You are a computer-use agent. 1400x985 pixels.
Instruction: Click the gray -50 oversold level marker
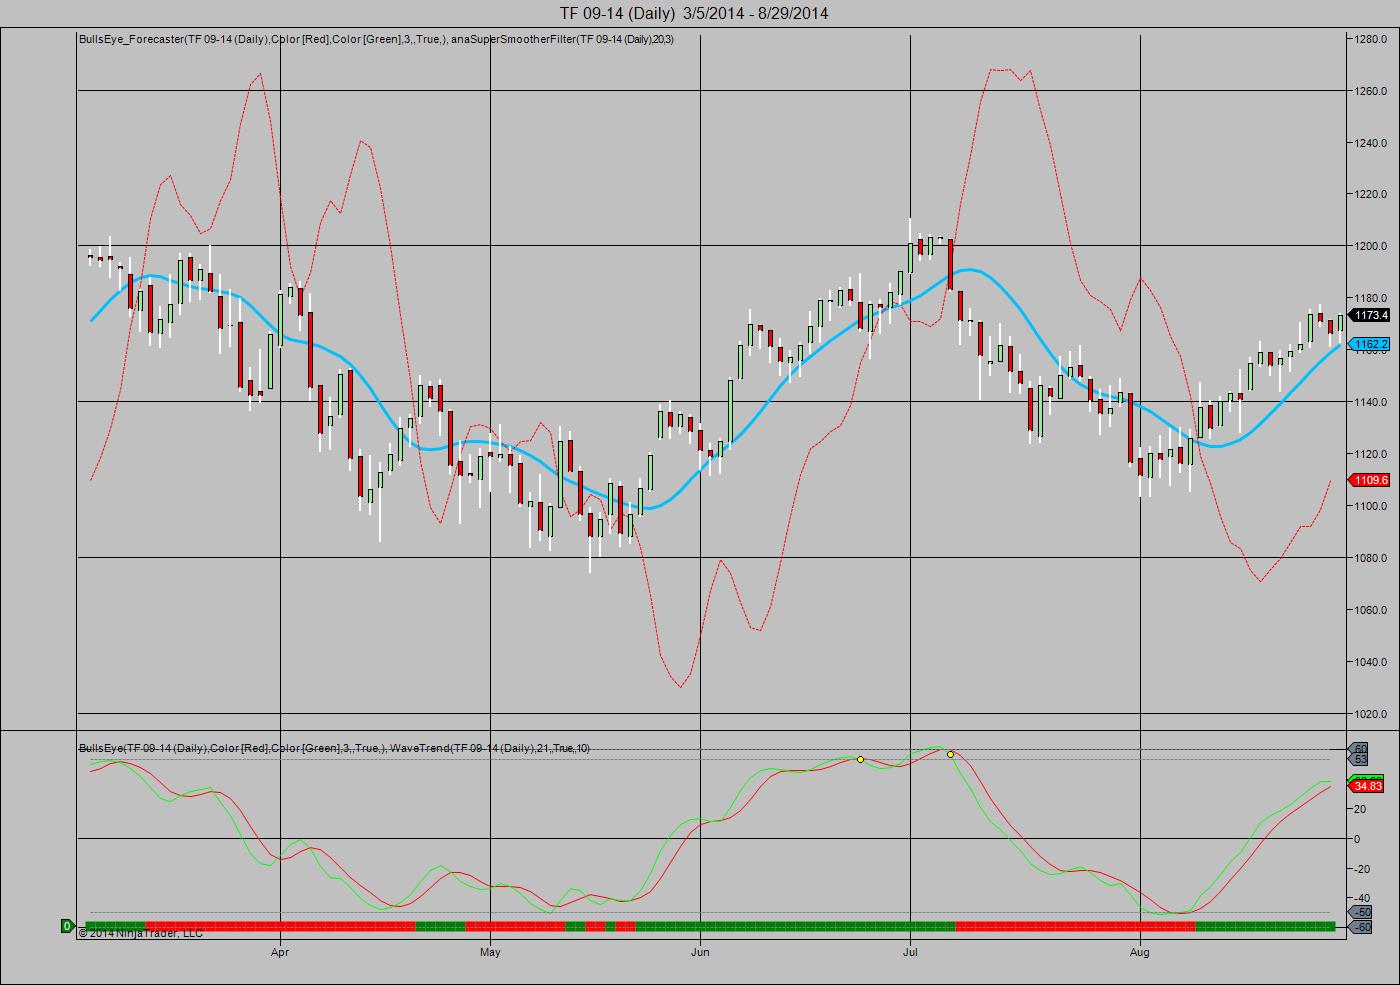pyautogui.click(x=1361, y=912)
